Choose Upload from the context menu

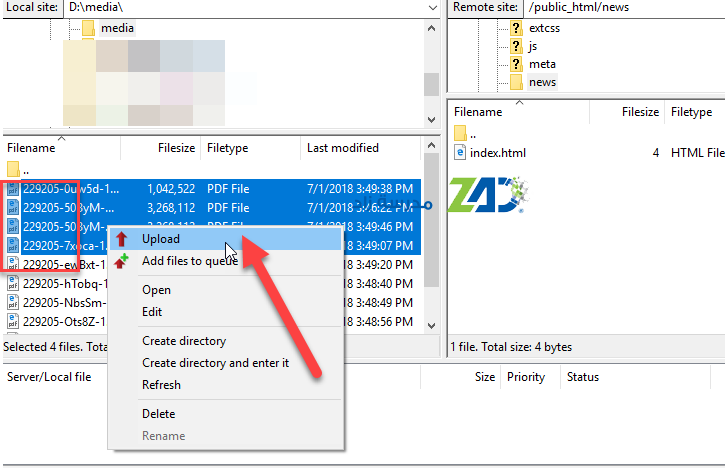tap(161, 240)
